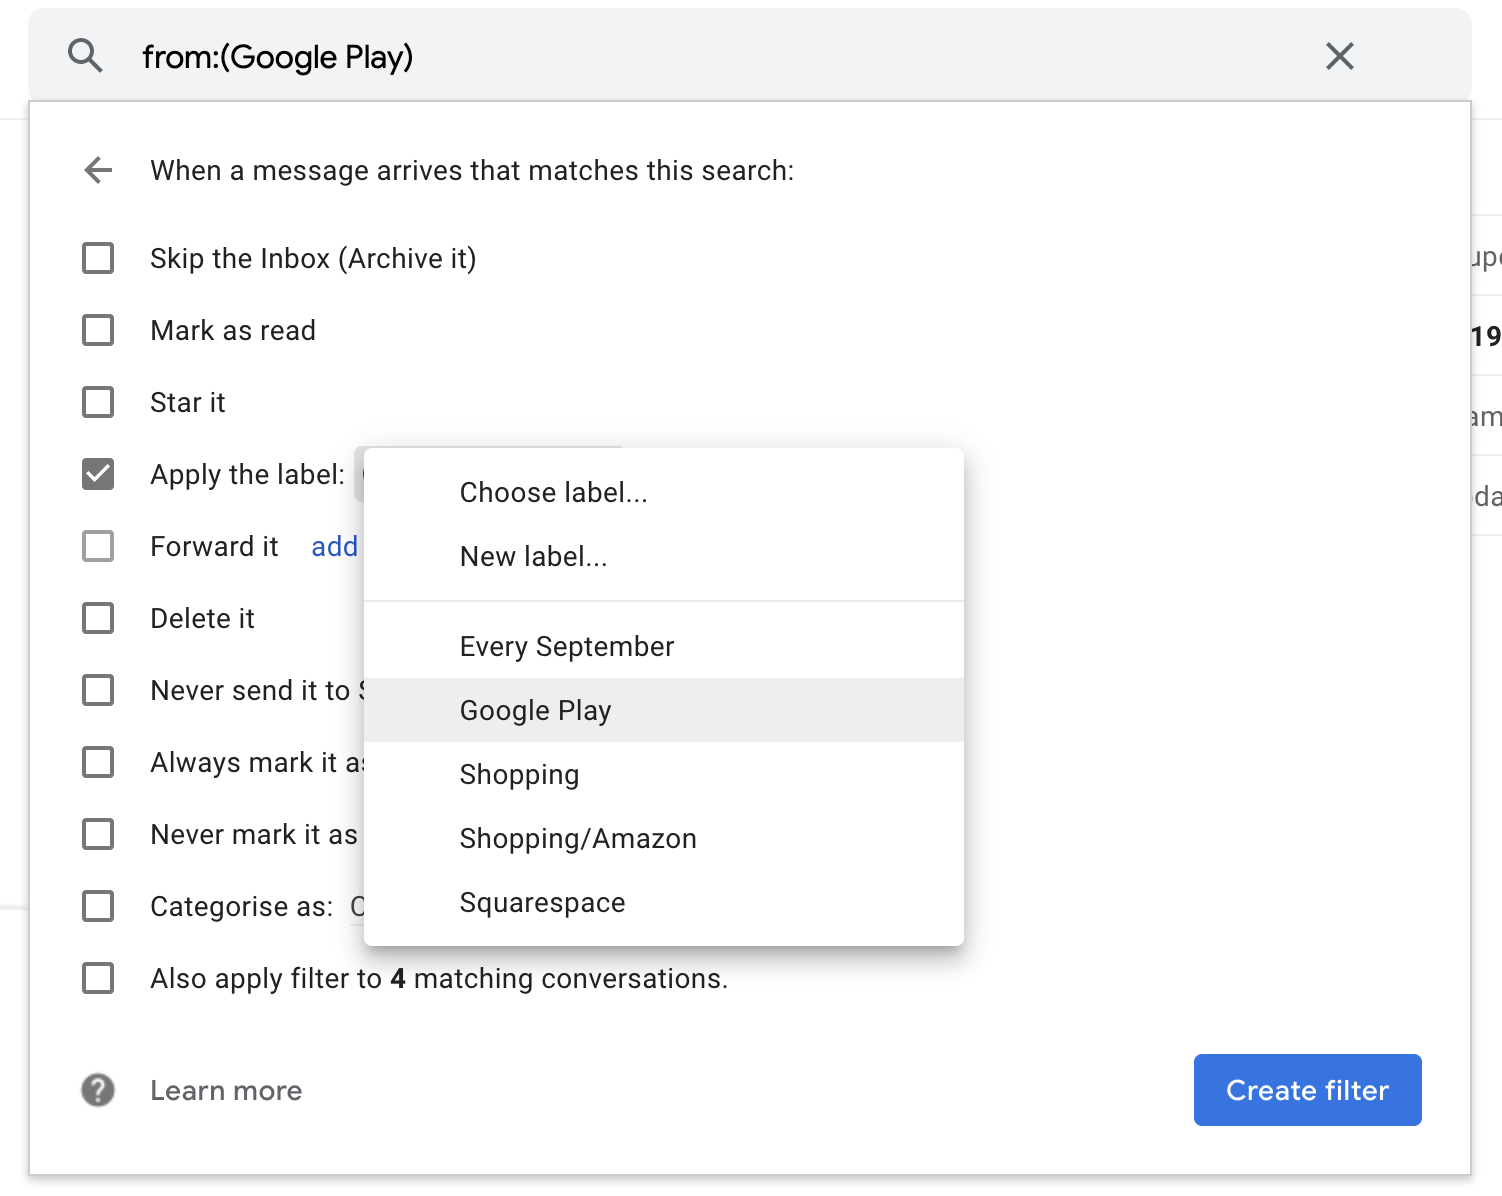Choose the Shopping label

tap(664, 774)
